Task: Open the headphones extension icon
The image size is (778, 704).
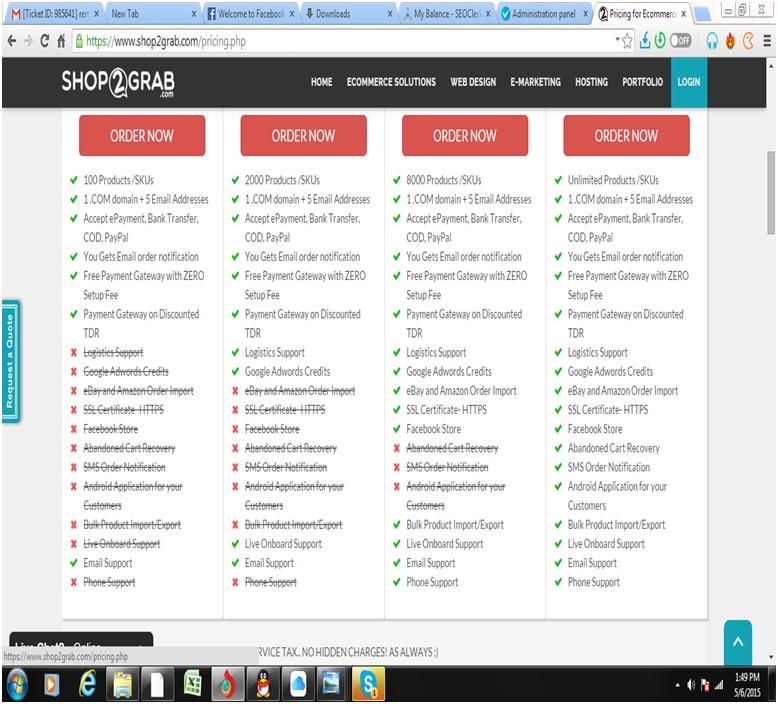Action: coord(712,41)
